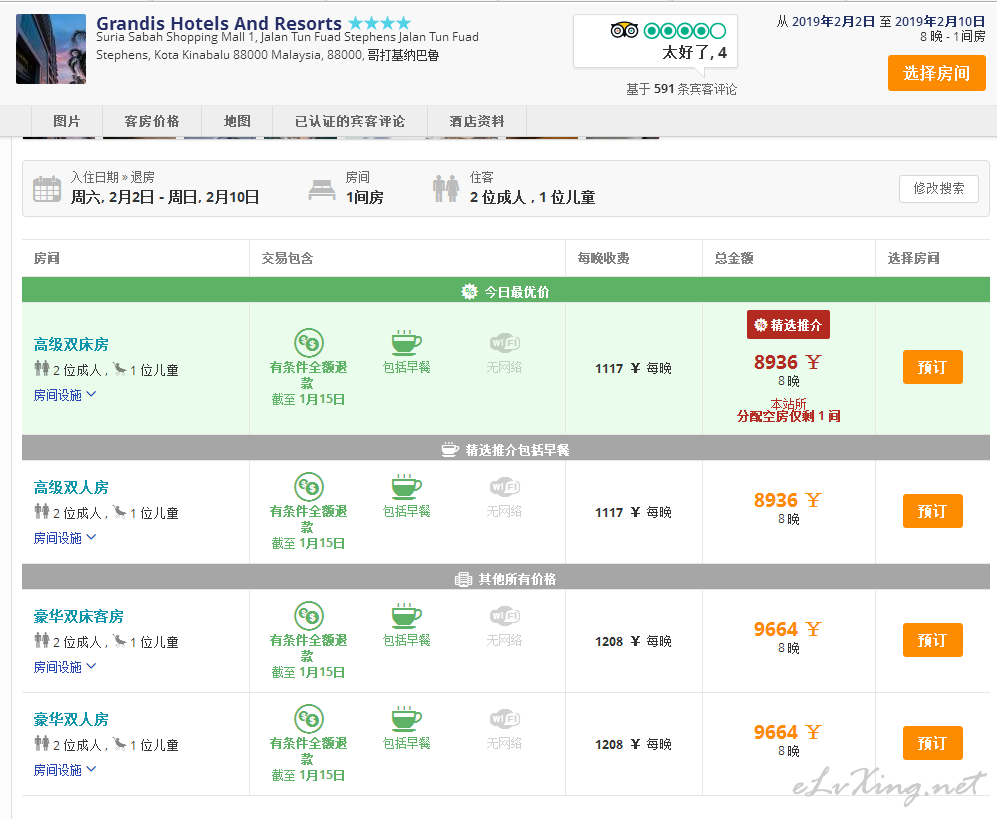Expand 房间设施 under 豪华双床客房
The image size is (997, 819).
pyautogui.click(x=65, y=667)
